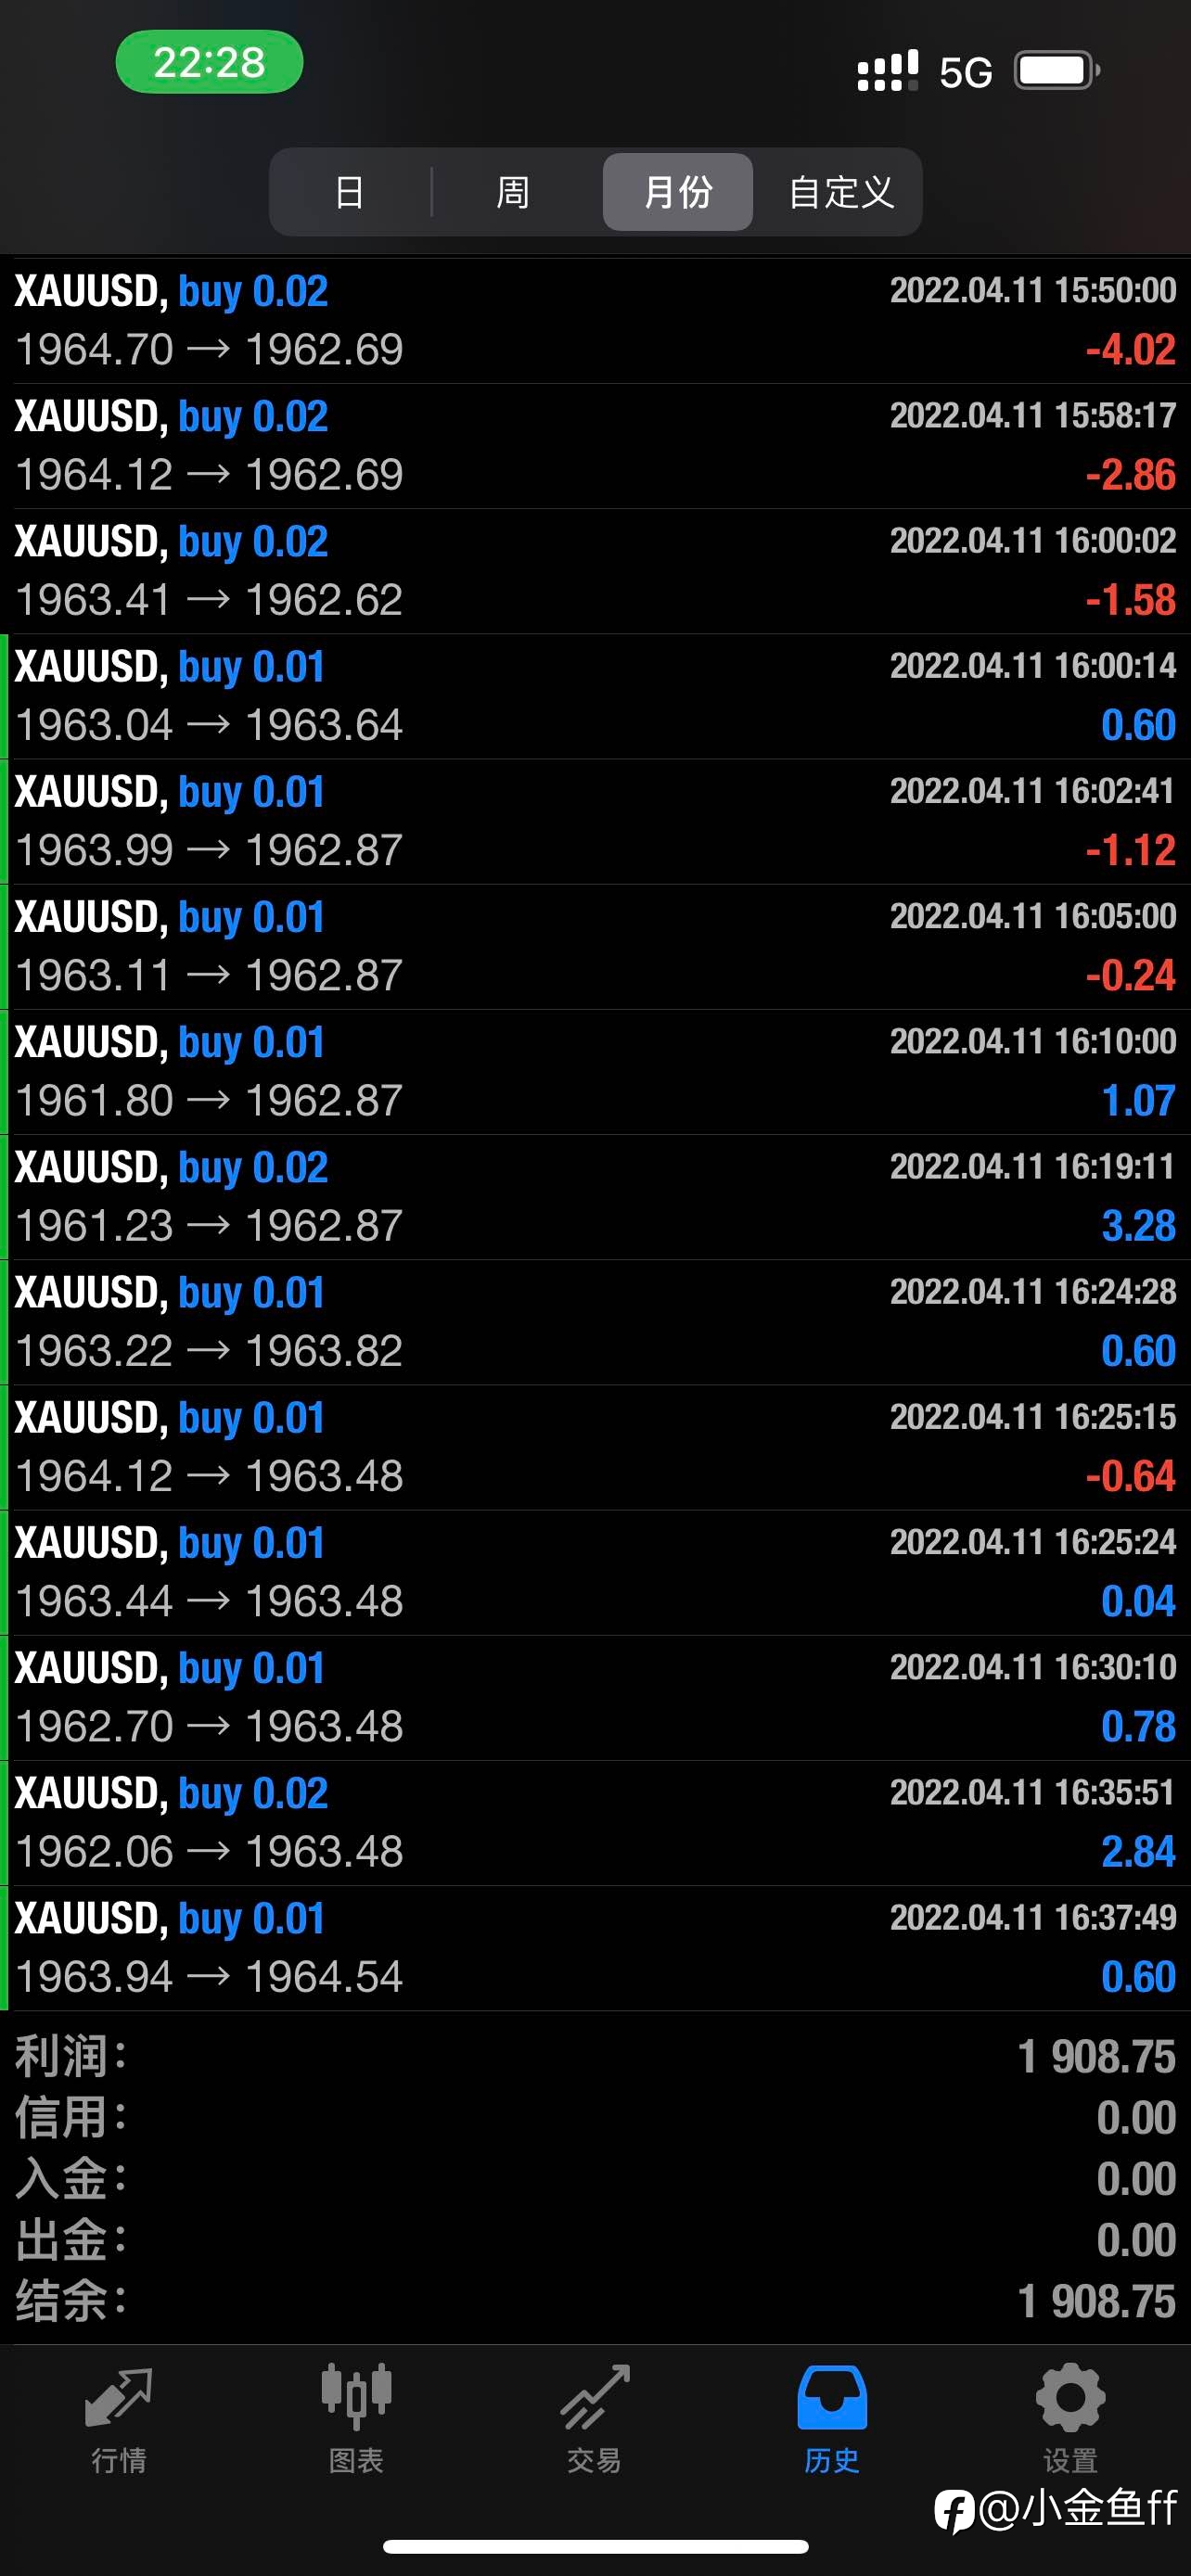
Task: Open the 行情 quotes tab icon
Action: tap(119, 2397)
